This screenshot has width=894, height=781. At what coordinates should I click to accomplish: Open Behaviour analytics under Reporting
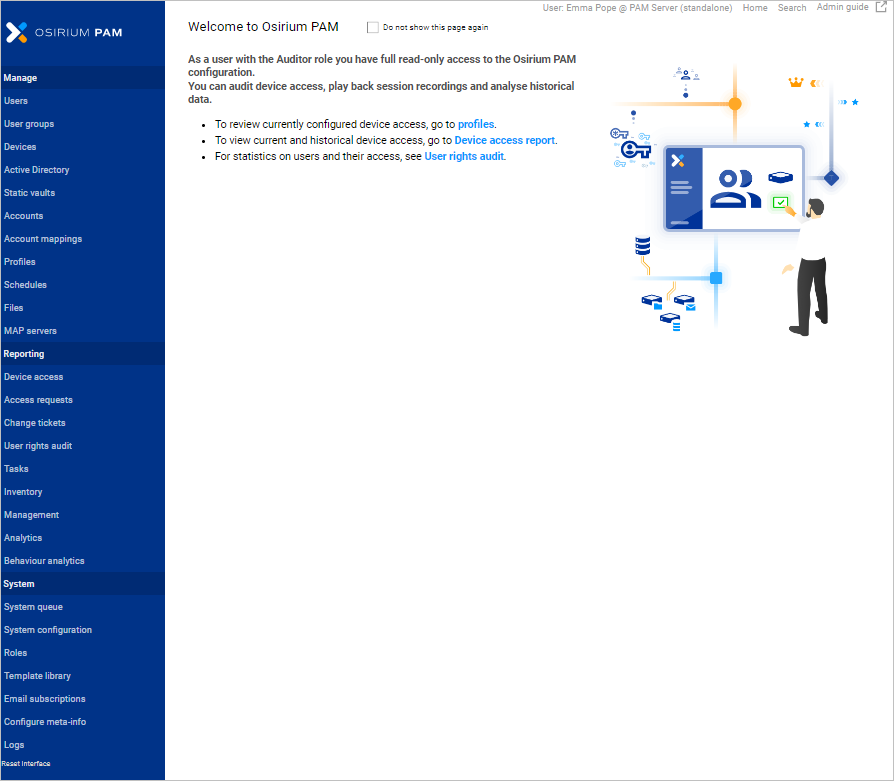(x=42, y=560)
